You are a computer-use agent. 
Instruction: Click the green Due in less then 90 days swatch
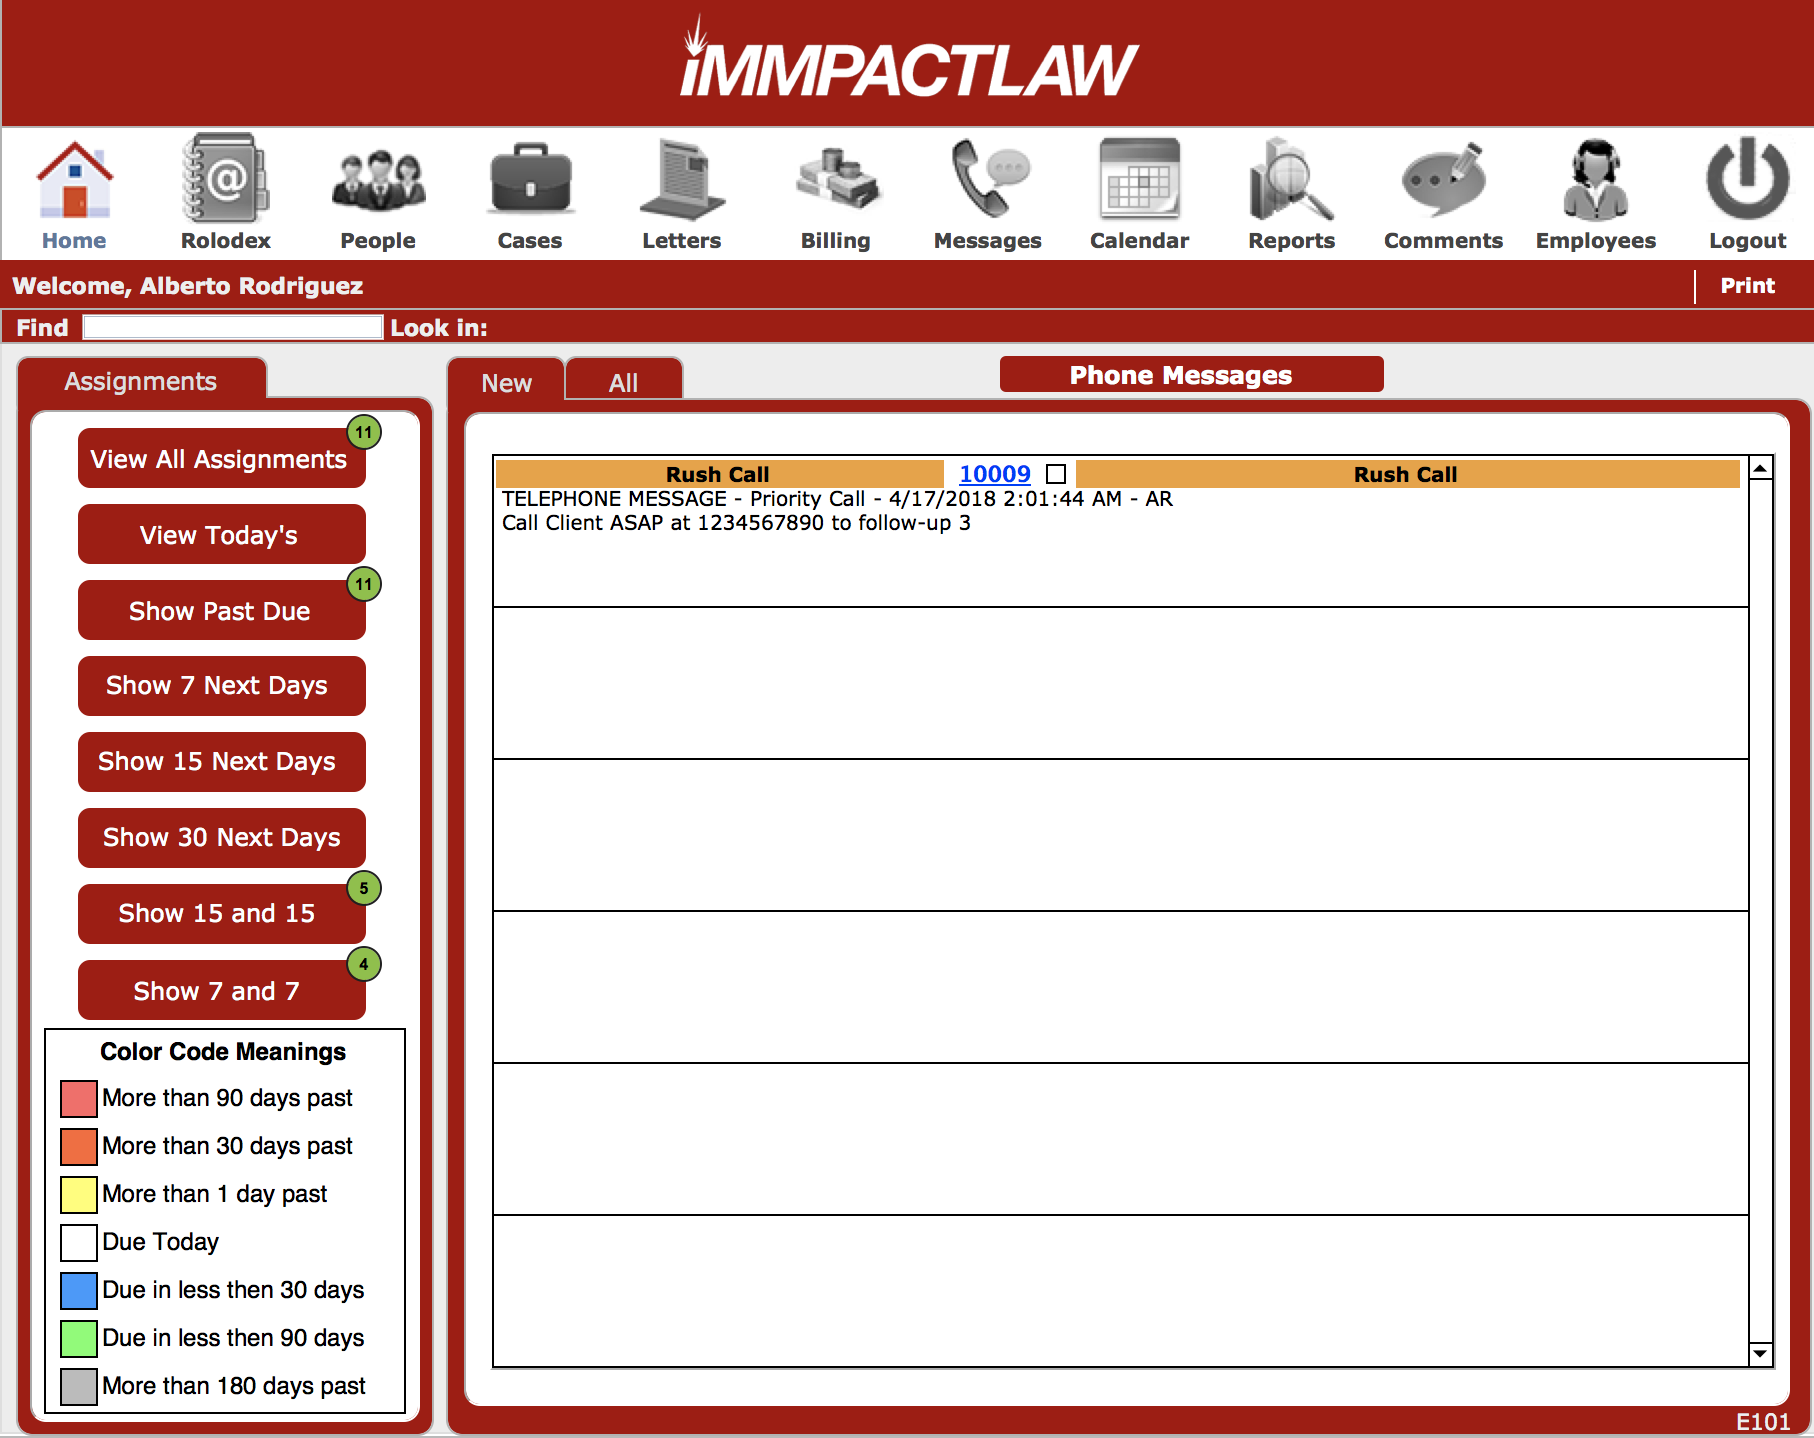click(79, 1338)
